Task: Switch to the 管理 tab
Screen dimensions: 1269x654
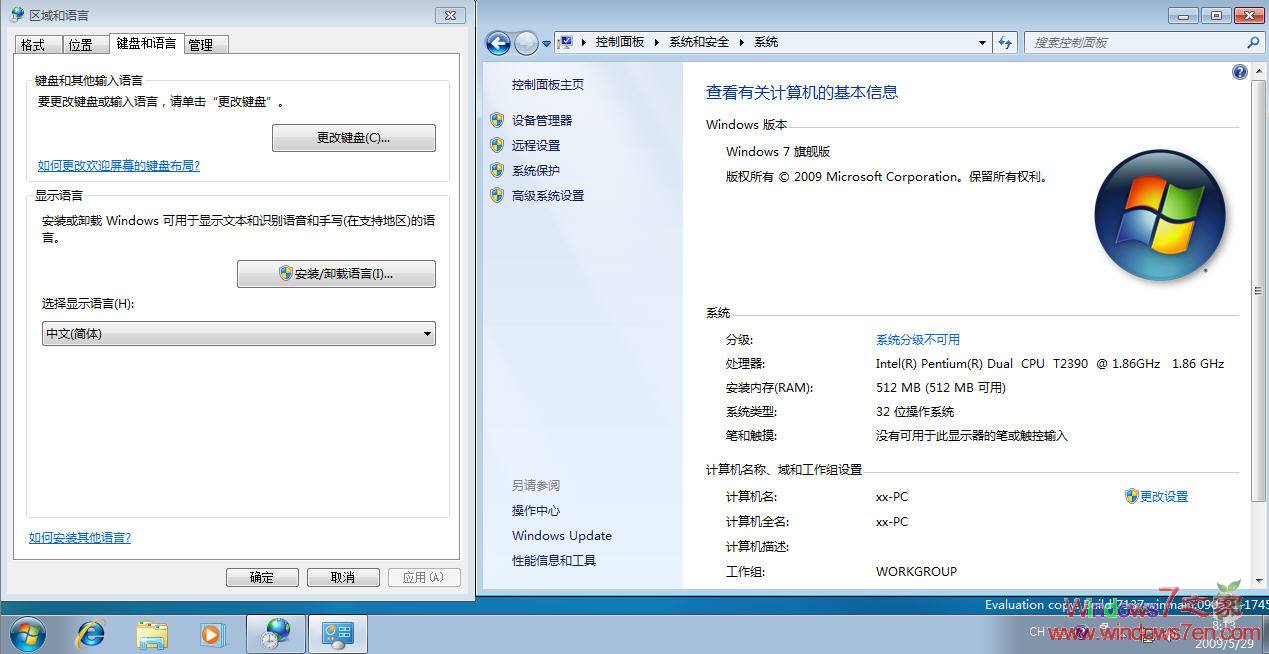Action: point(203,43)
